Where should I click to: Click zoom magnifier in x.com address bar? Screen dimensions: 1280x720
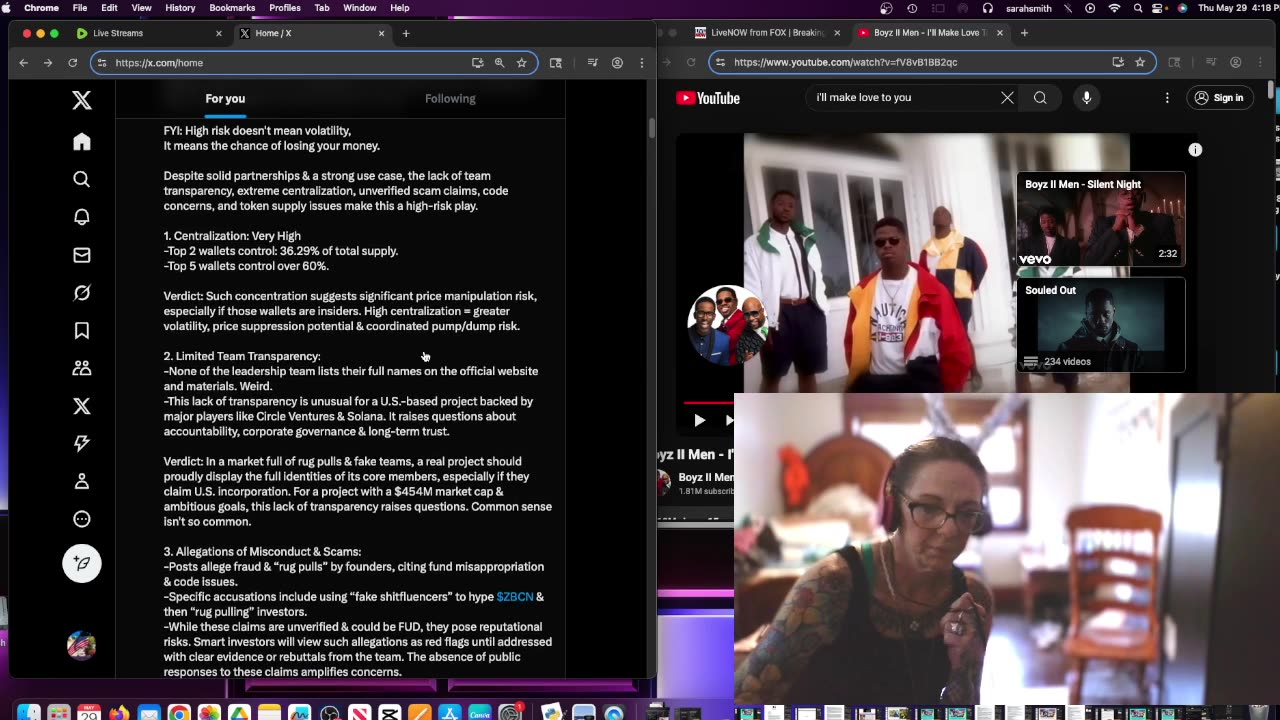499,62
